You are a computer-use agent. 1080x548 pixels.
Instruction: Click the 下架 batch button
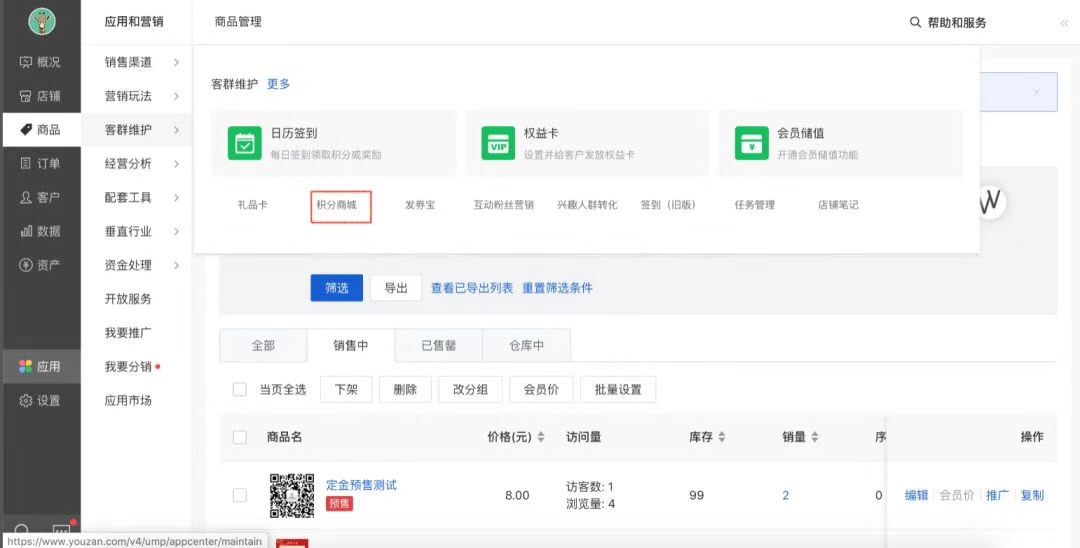click(346, 390)
